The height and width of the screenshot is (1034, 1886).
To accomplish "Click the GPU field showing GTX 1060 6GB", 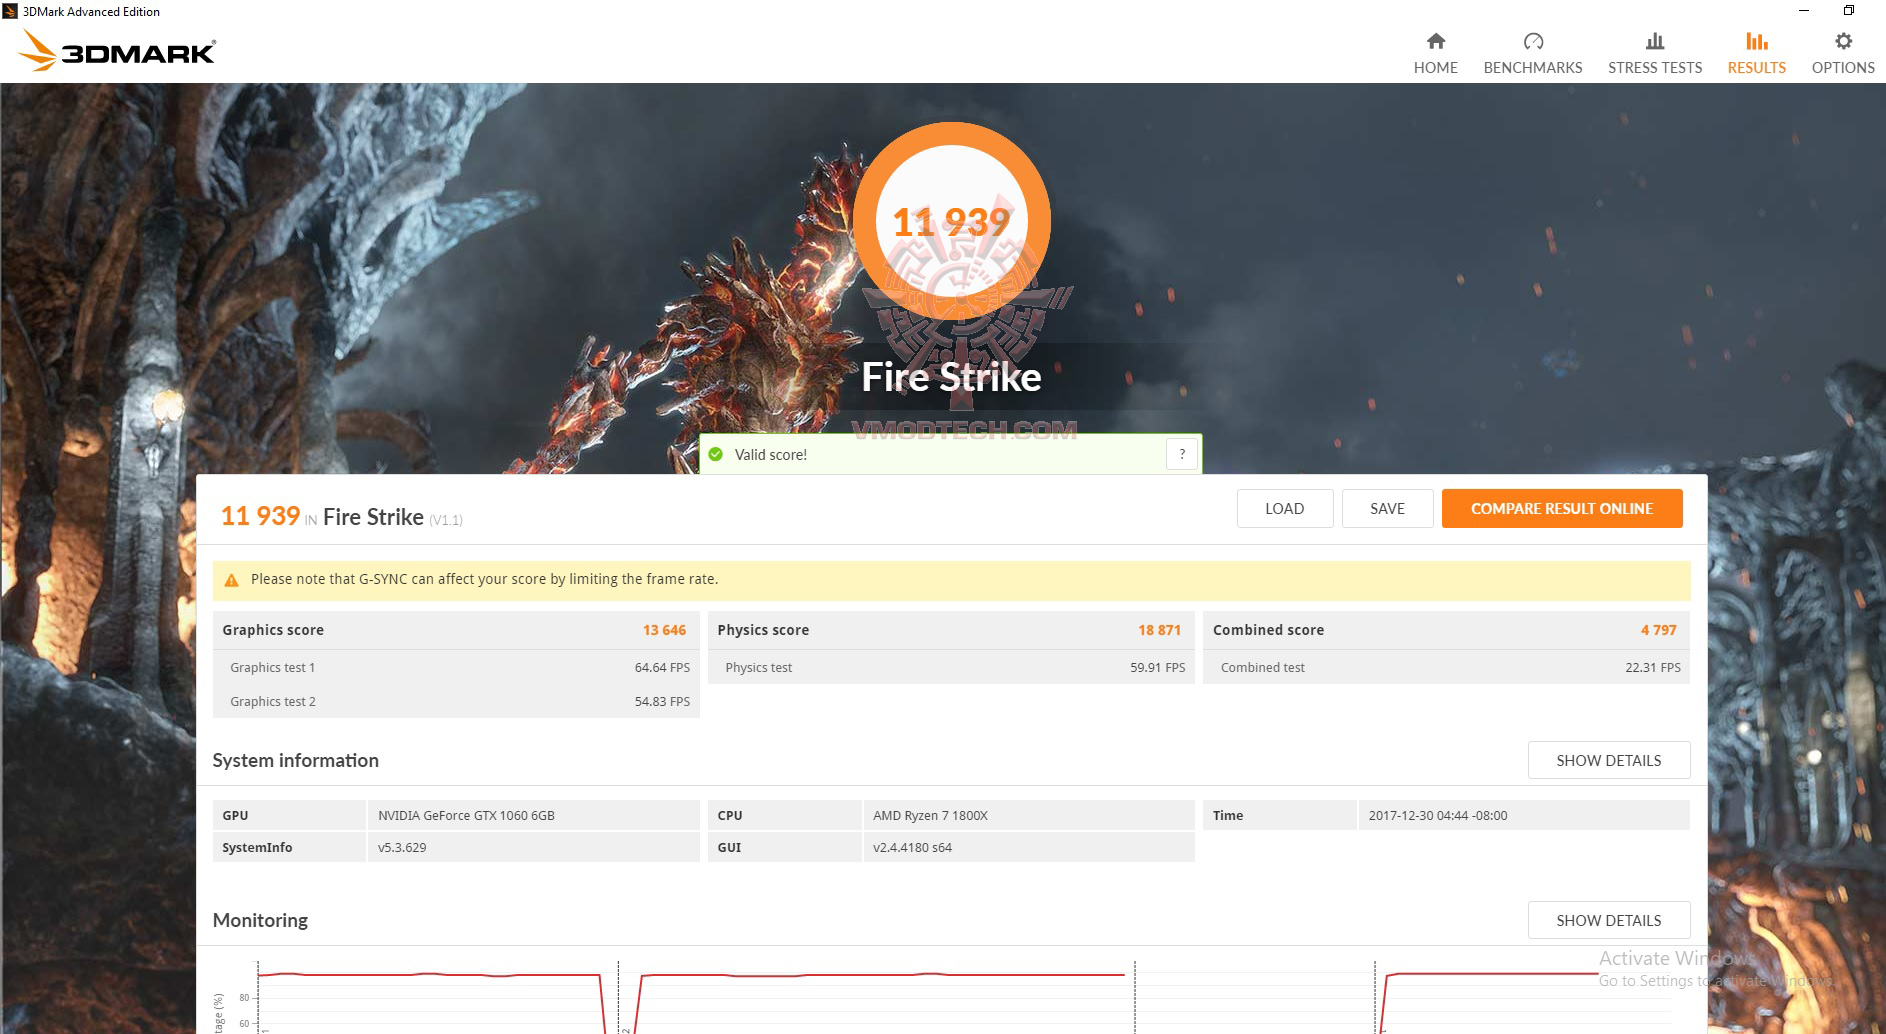I will click(x=466, y=815).
